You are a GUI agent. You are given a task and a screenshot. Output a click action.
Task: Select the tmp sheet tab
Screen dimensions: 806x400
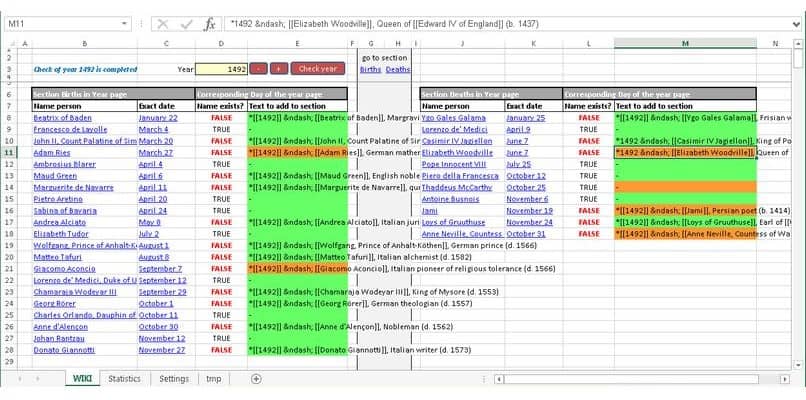(214, 379)
